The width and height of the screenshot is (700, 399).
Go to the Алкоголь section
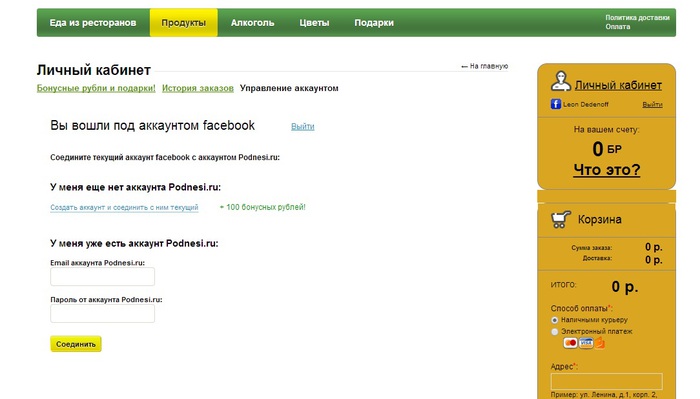point(252,23)
